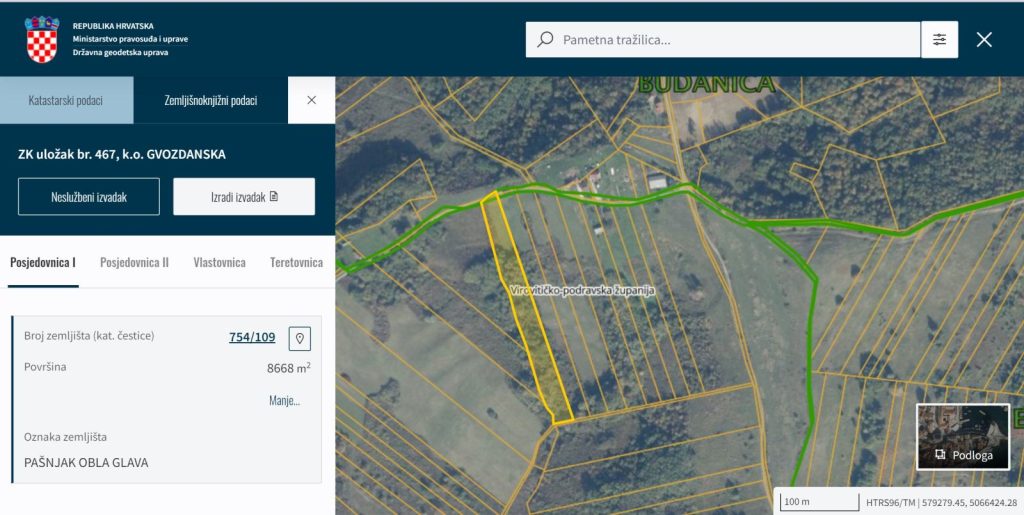Viewport: 1024px width, 515px height.
Task: Close the land data side panel
Action: [311, 100]
